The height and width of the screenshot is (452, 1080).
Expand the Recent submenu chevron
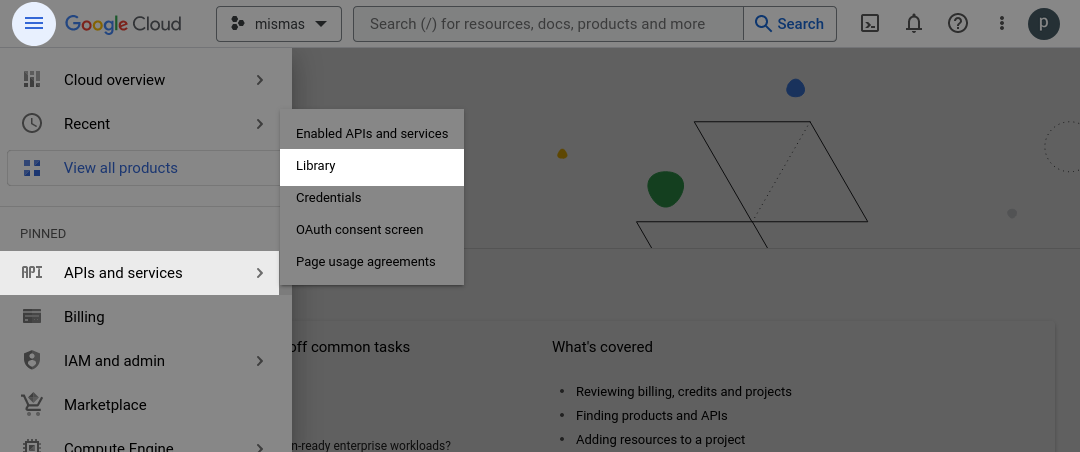pyautogui.click(x=260, y=124)
